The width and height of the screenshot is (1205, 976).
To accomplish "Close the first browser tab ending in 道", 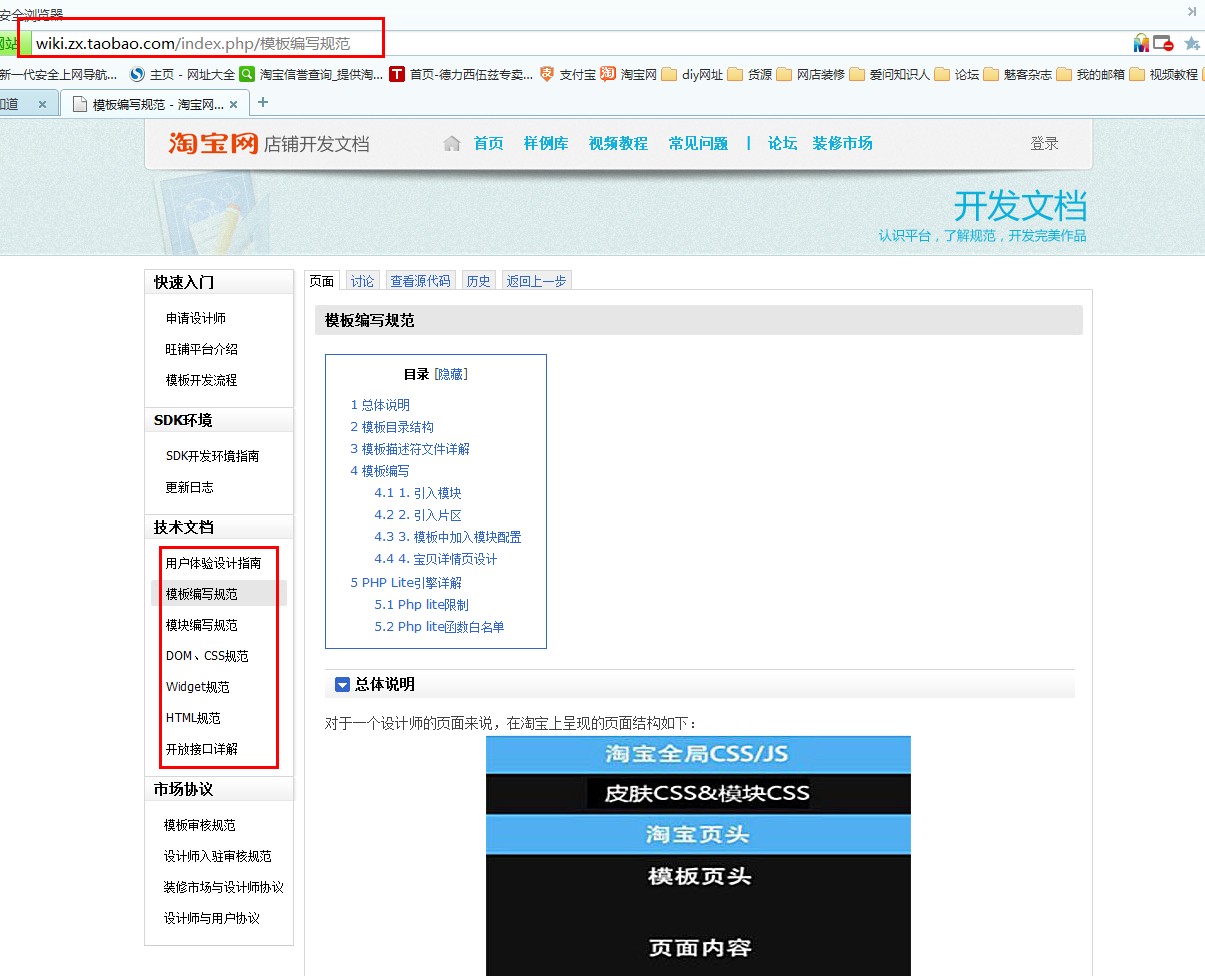I will (x=42, y=104).
